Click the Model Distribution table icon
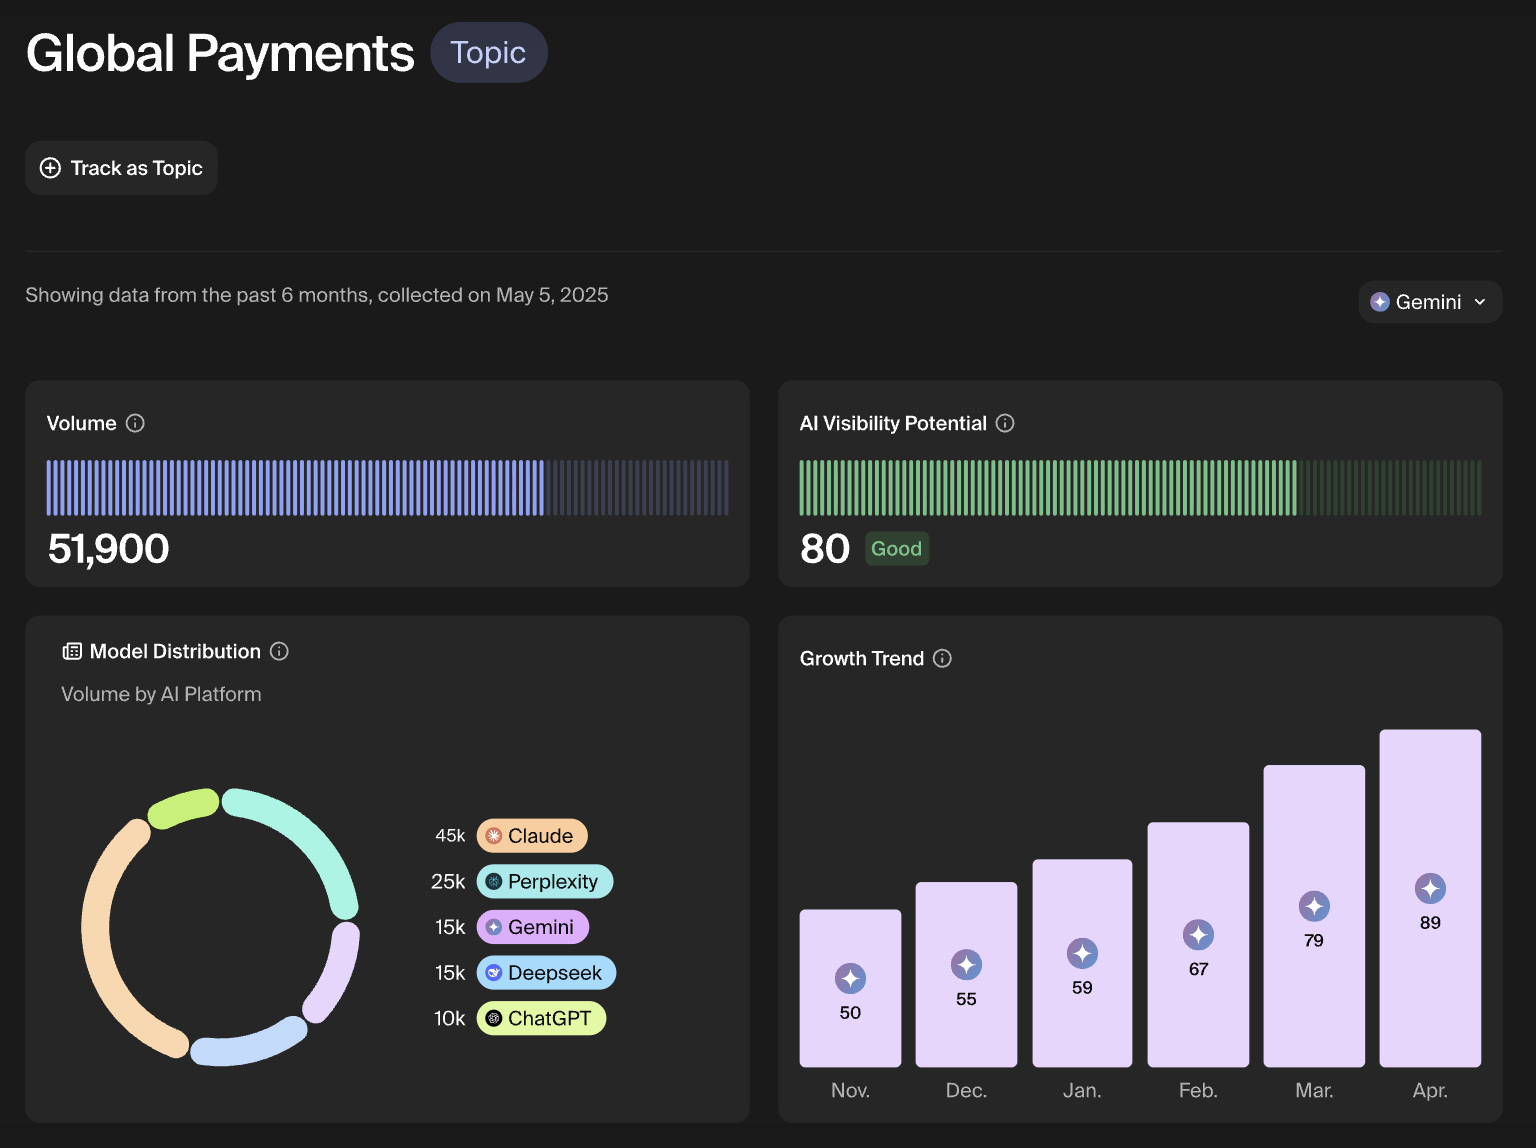Viewport: 1536px width, 1148px height. [72, 651]
